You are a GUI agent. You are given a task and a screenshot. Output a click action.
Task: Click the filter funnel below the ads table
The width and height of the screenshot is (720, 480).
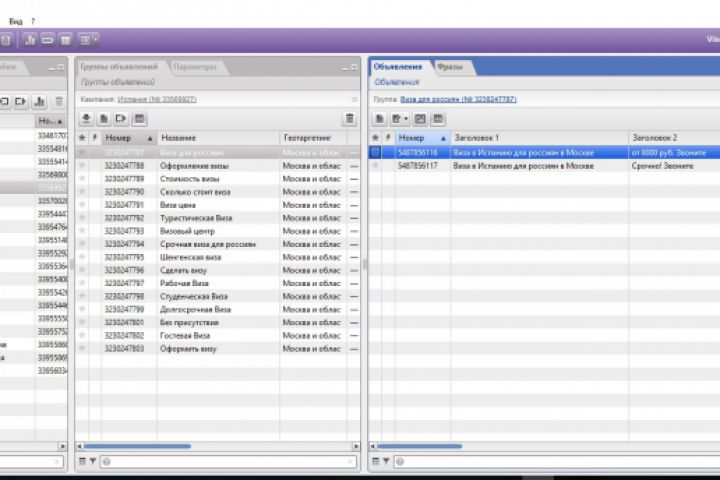[386, 461]
